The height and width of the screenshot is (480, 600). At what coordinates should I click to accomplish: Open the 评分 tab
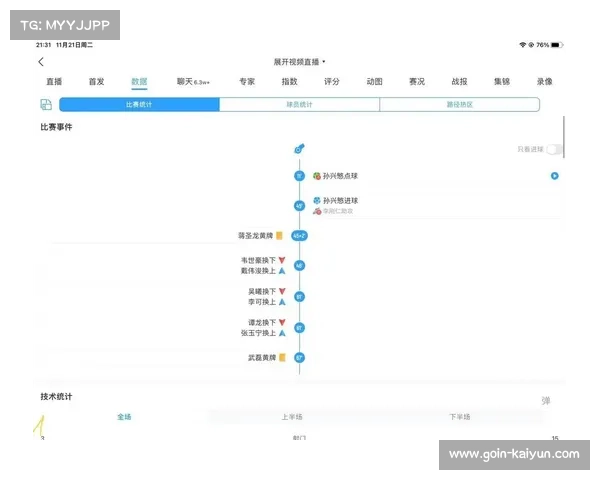pyautogui.click(x=332, y=82)
